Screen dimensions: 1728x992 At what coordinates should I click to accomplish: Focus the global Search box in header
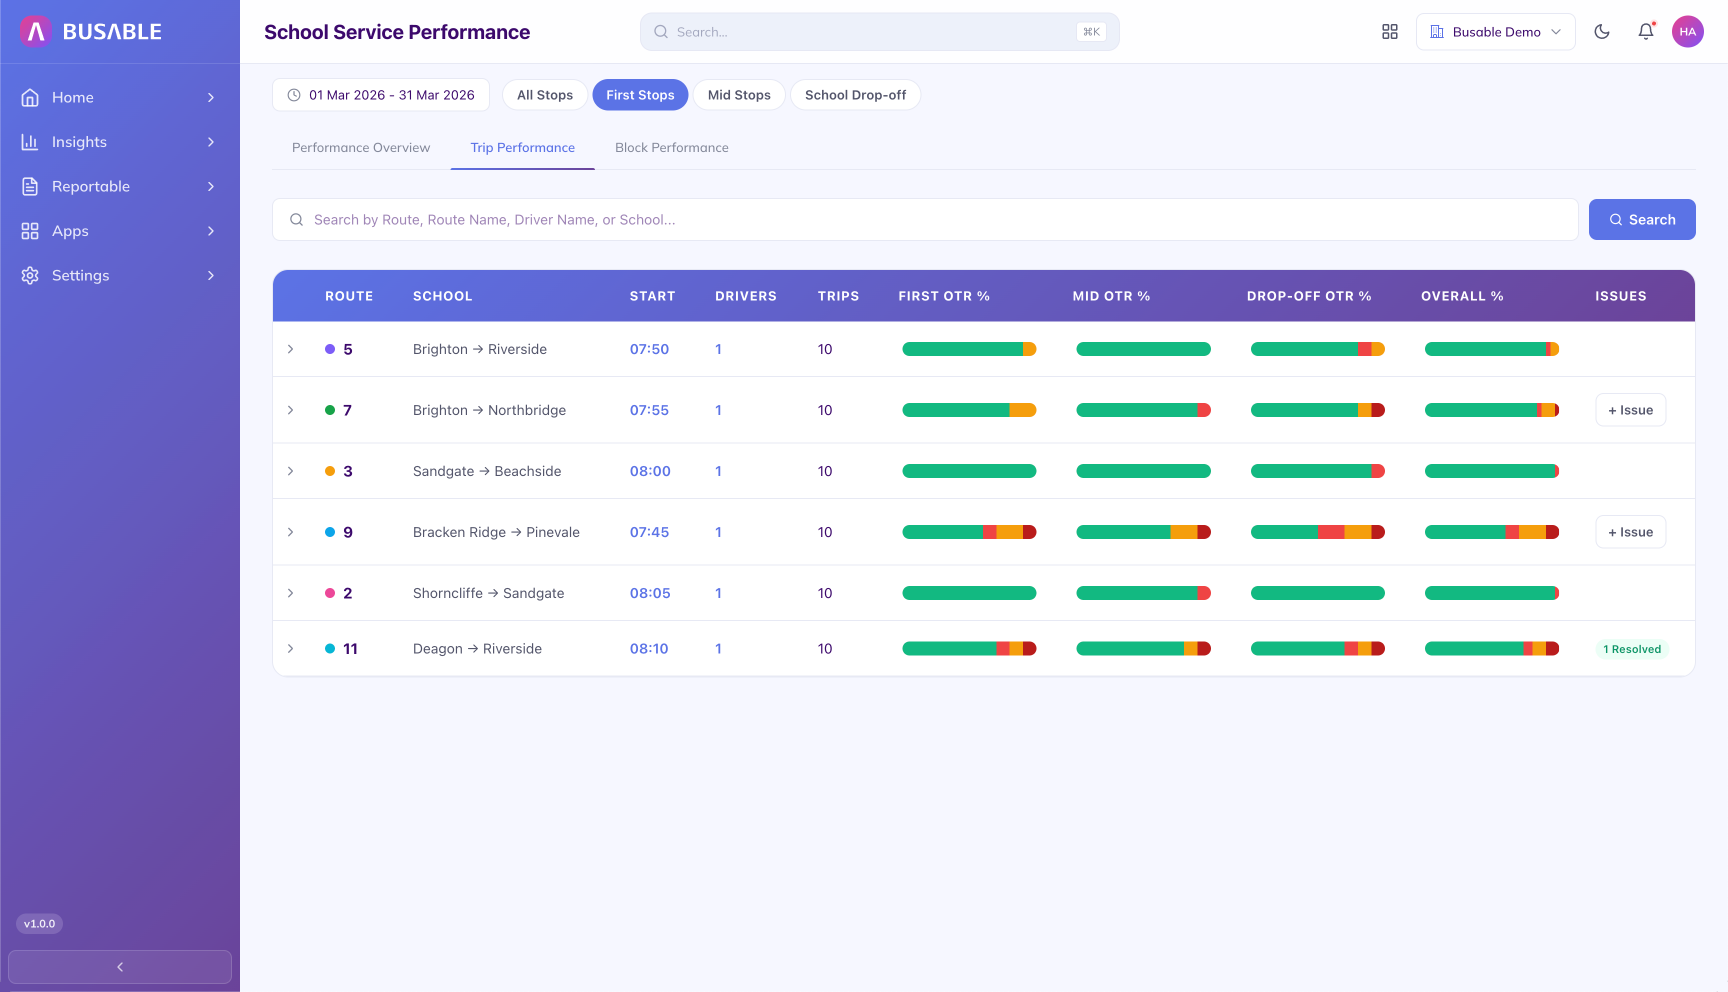(x=880, y=32)
